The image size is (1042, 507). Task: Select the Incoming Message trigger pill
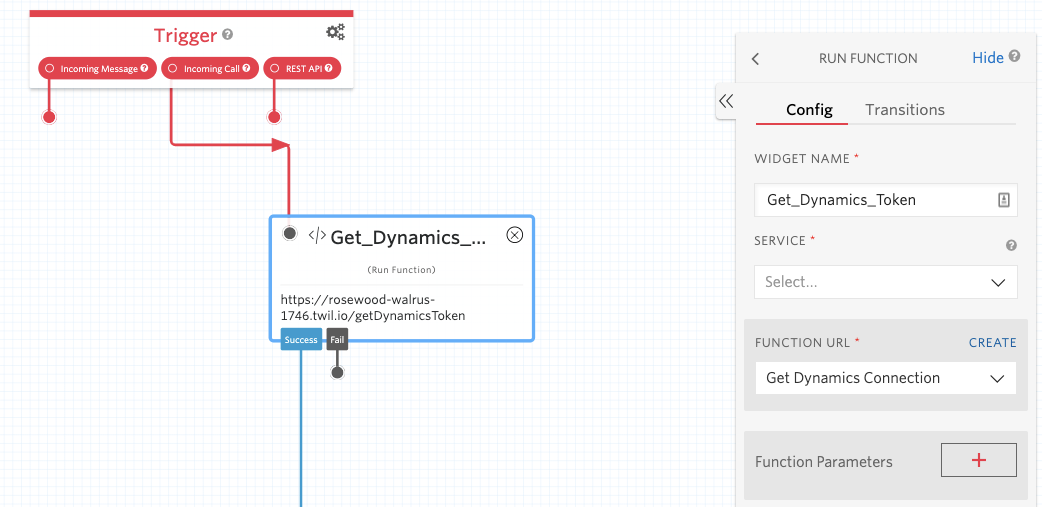coord(97,68)
